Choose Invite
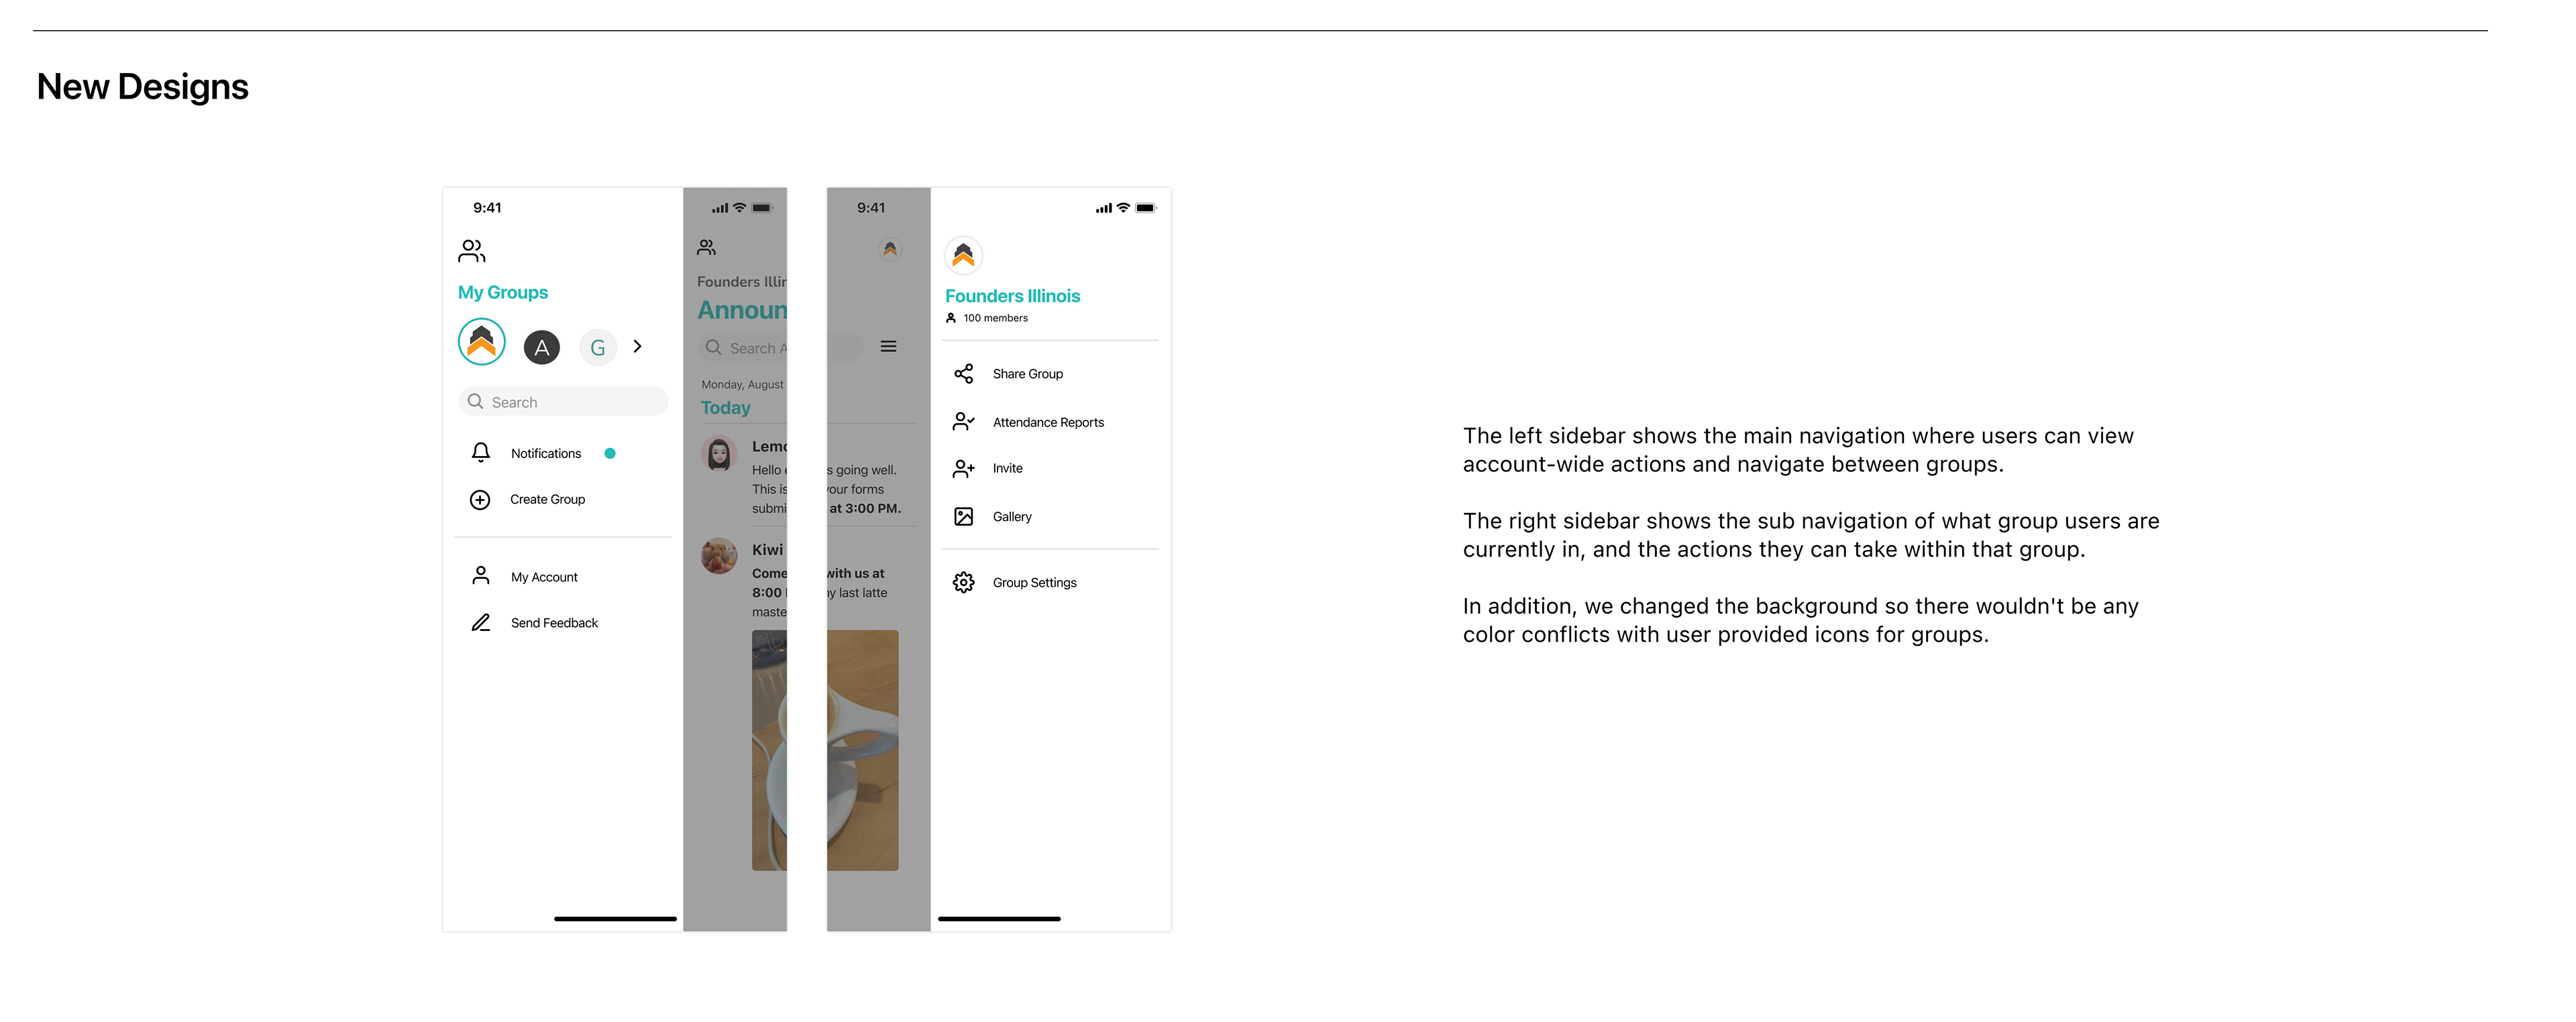The image size is (2576, 1022). 1008,469
